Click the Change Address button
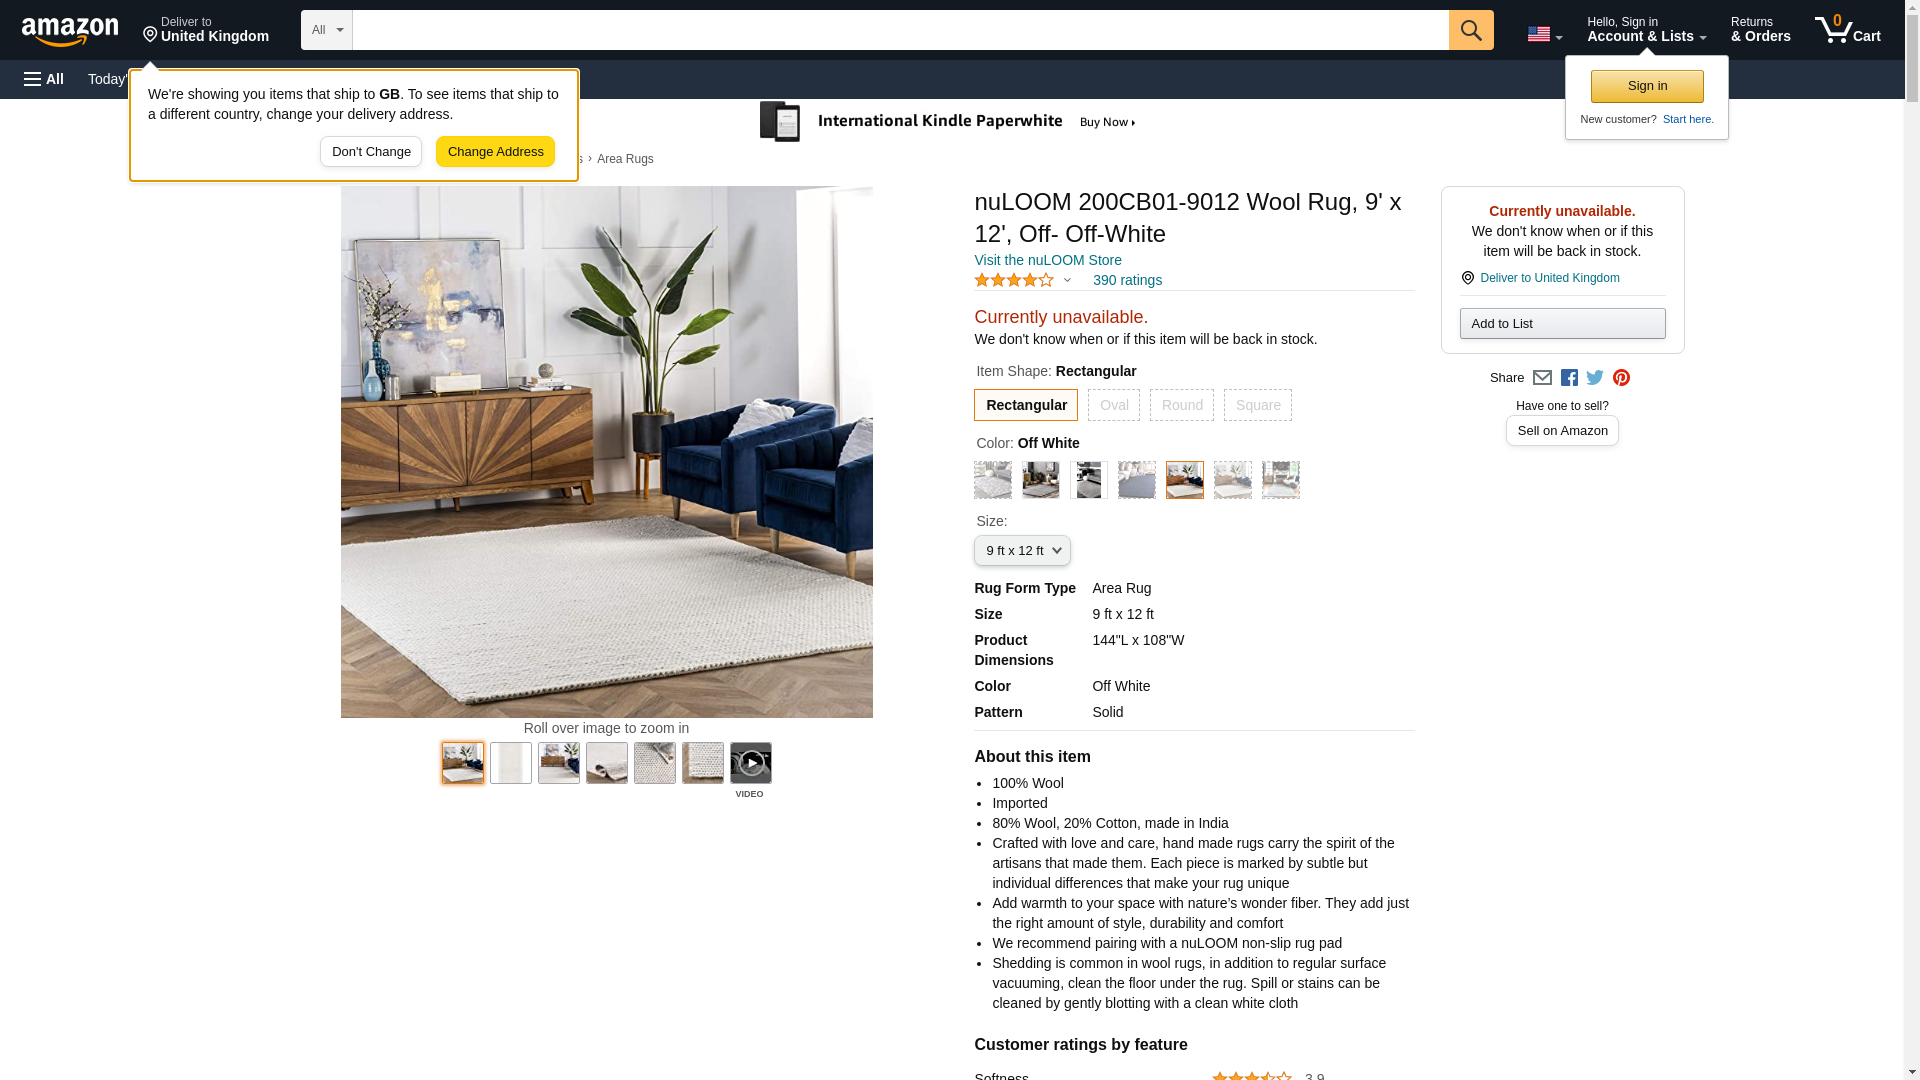Screen dimensions: 1920x1080 pyautogui.click(x=495, y=152)
